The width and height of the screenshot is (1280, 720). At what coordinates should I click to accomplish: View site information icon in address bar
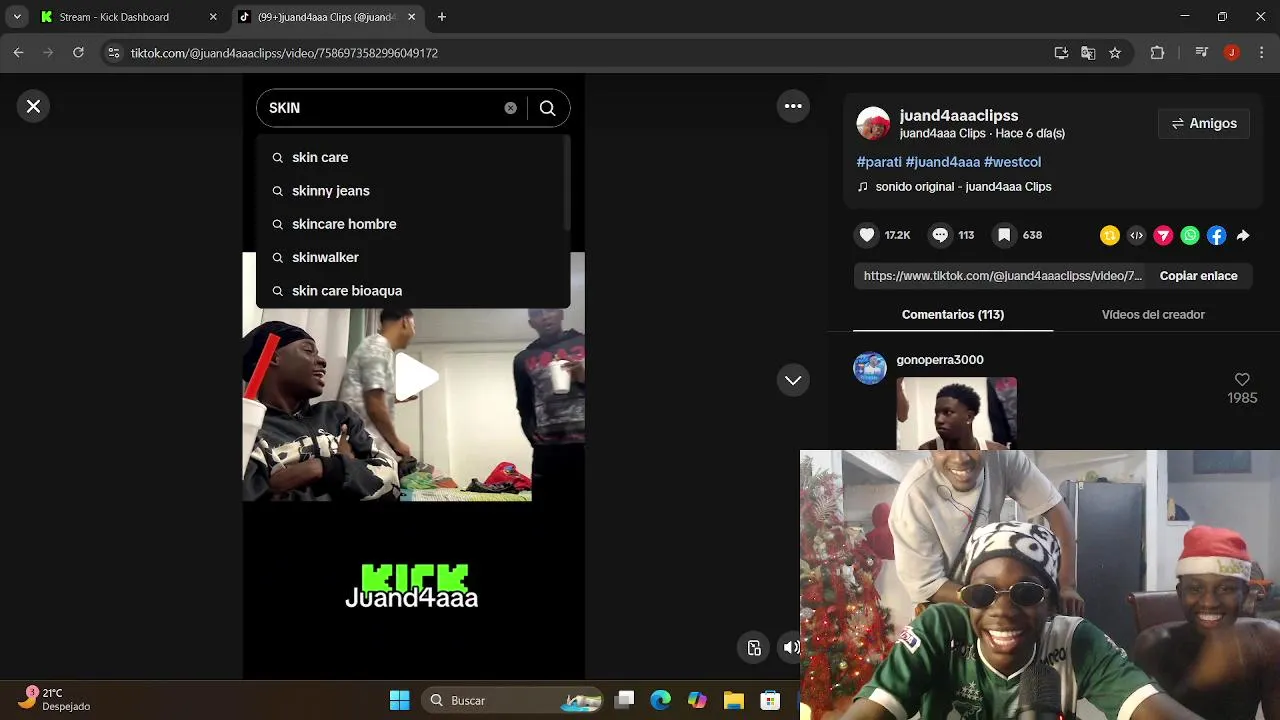click(x=114, y=53)
